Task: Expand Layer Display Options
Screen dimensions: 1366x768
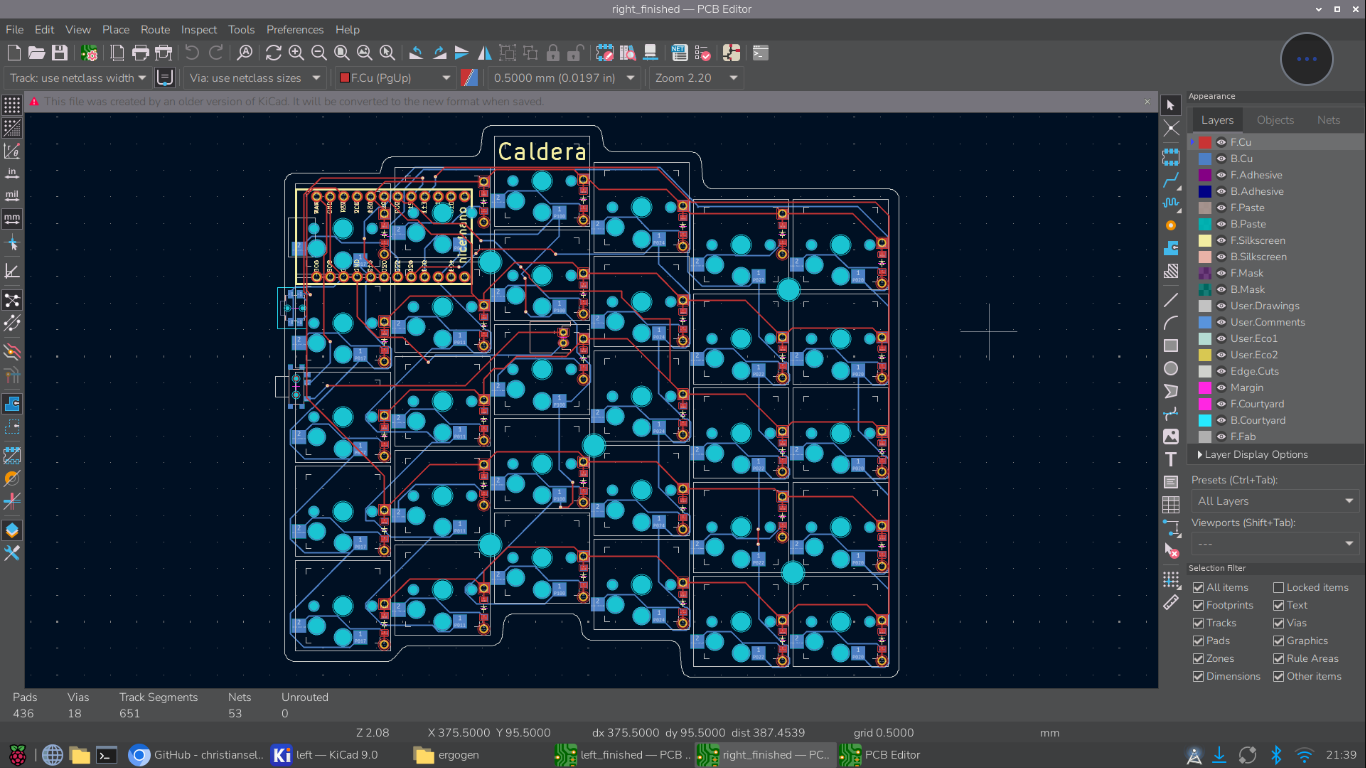Action: coord(1255,454)
